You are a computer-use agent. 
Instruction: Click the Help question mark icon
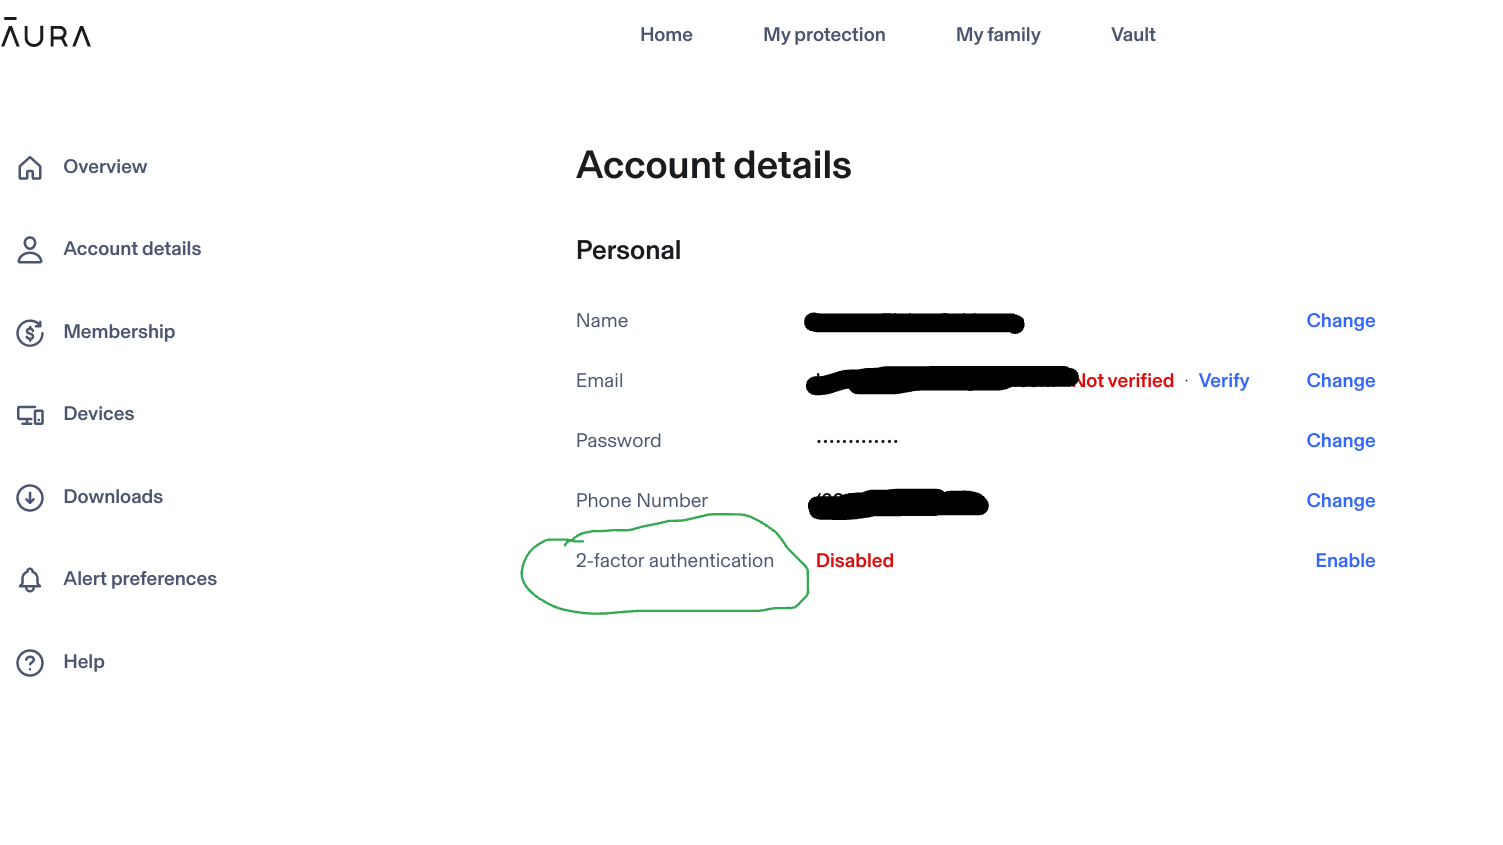(30, 662)
